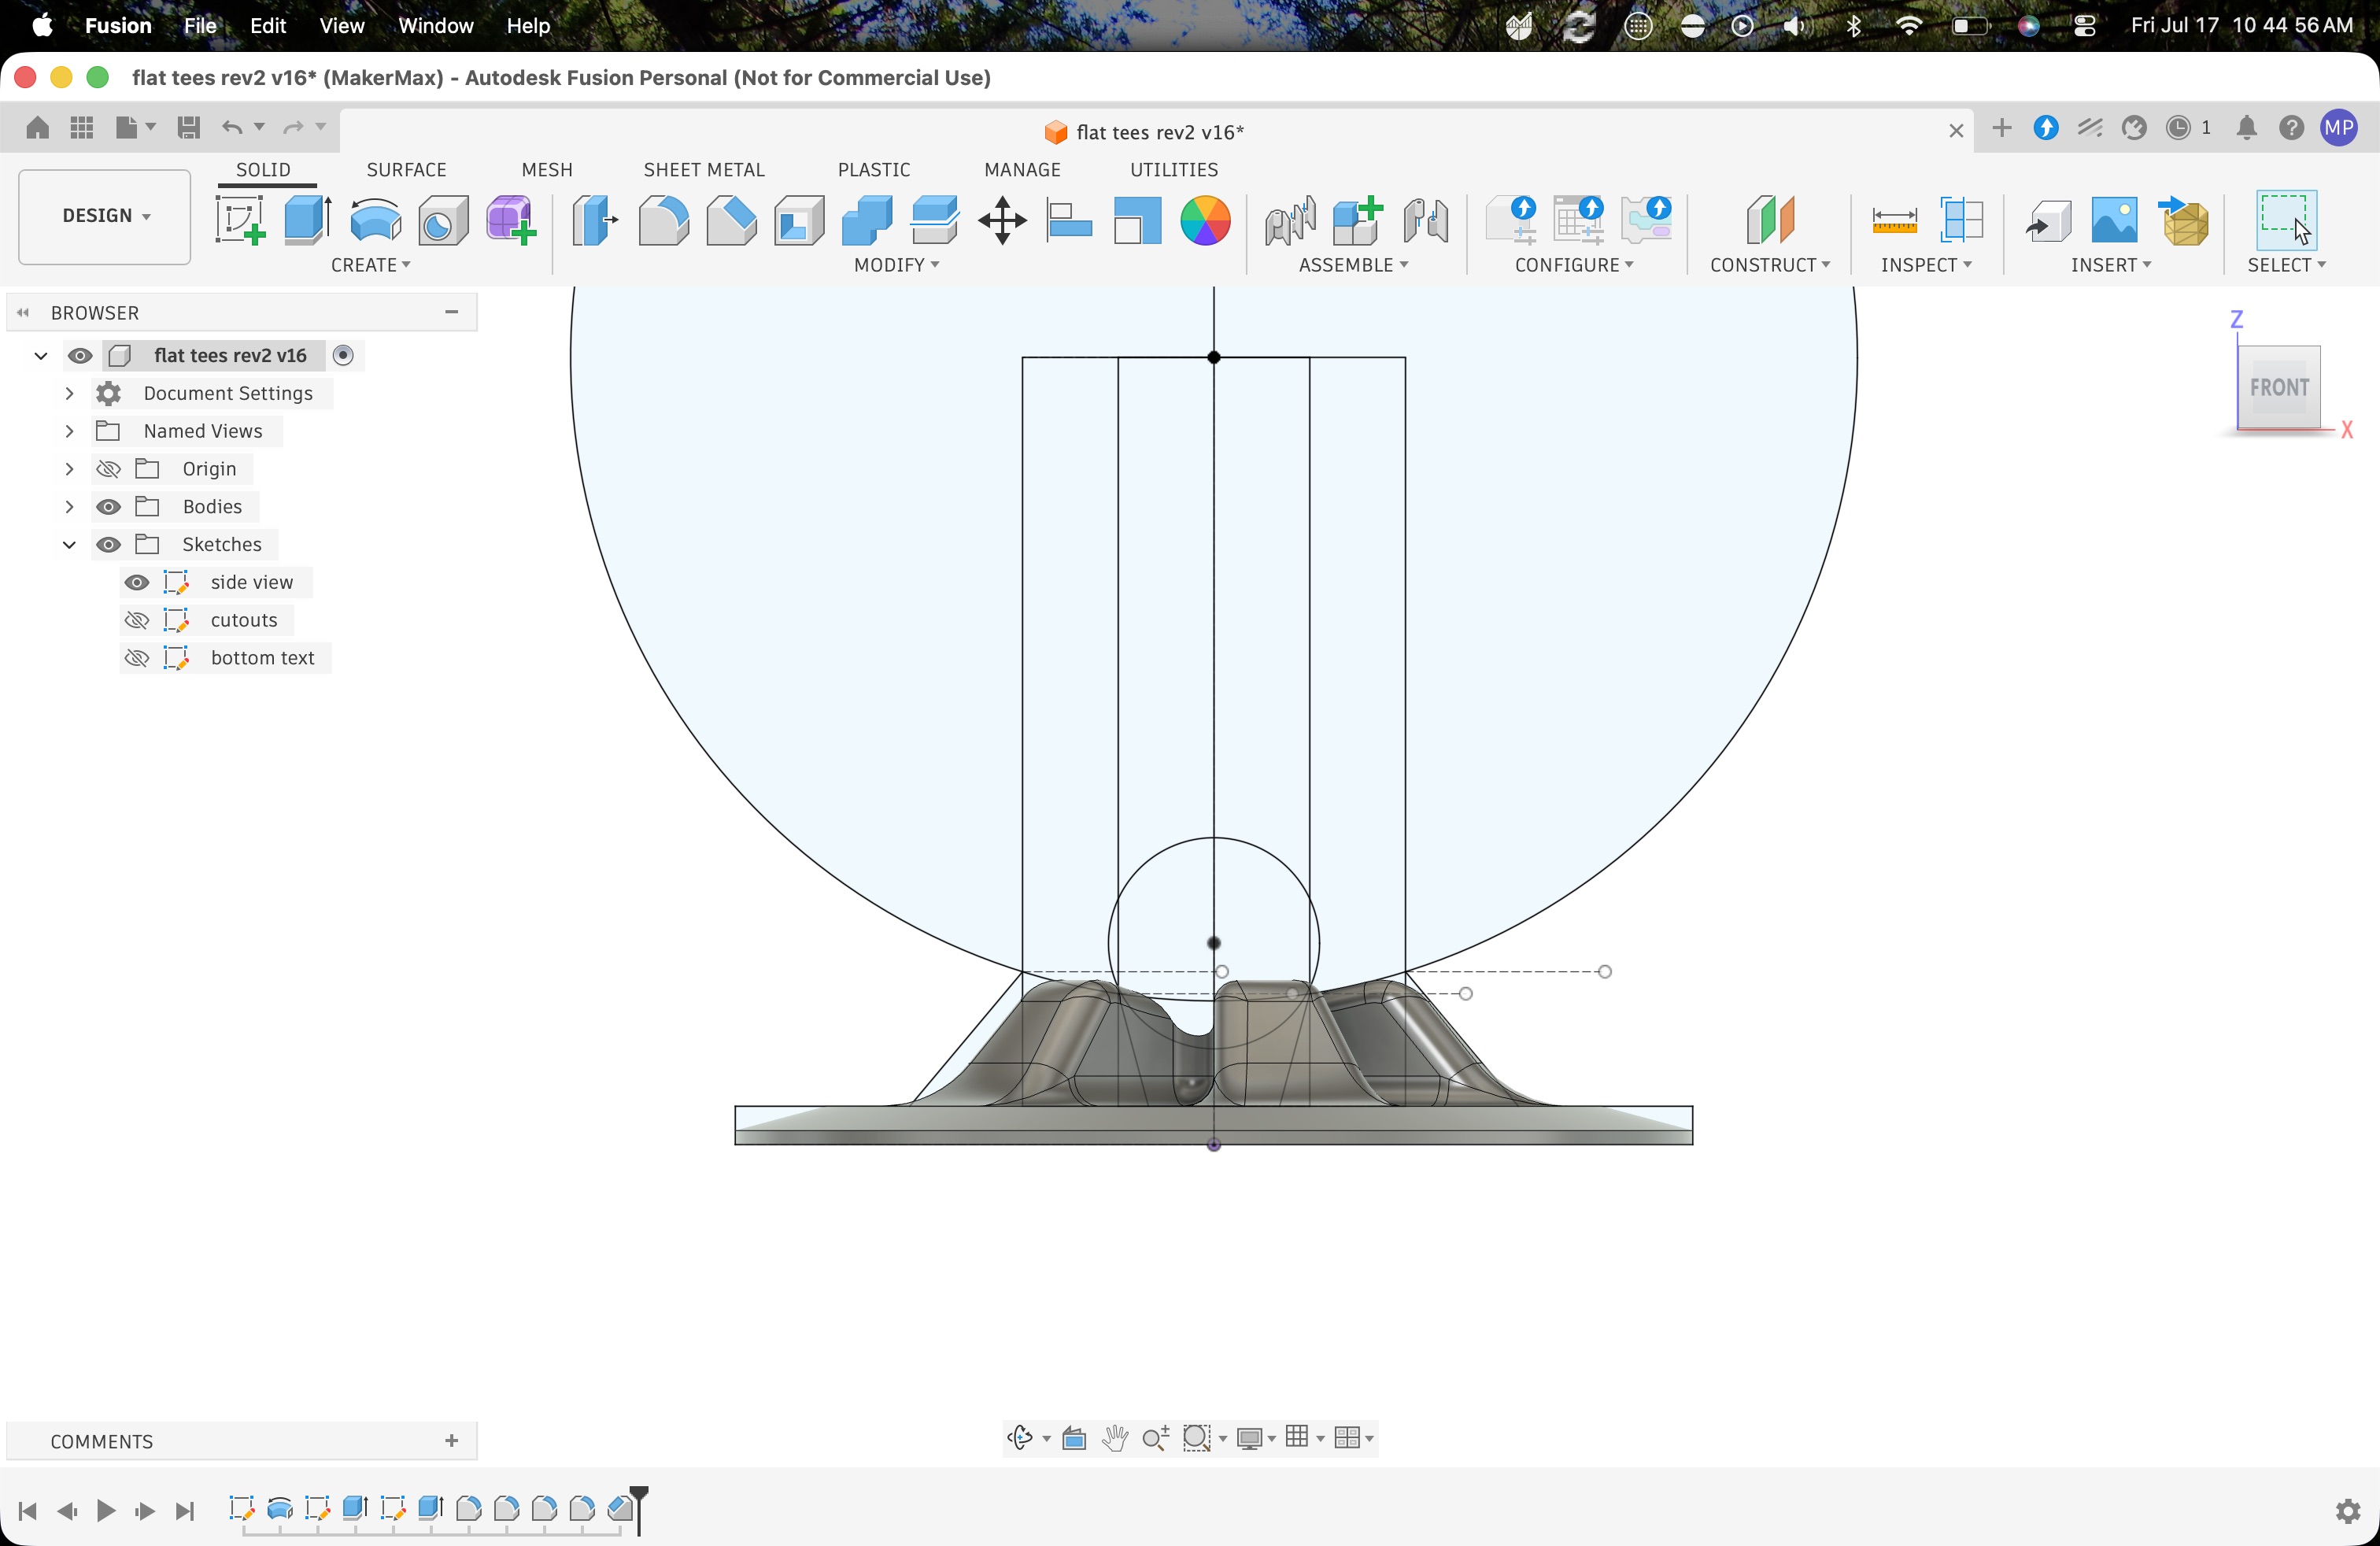Add a comment with the plus button
Viewport: 2380px width, 1546px height.
coord(452,1441)
